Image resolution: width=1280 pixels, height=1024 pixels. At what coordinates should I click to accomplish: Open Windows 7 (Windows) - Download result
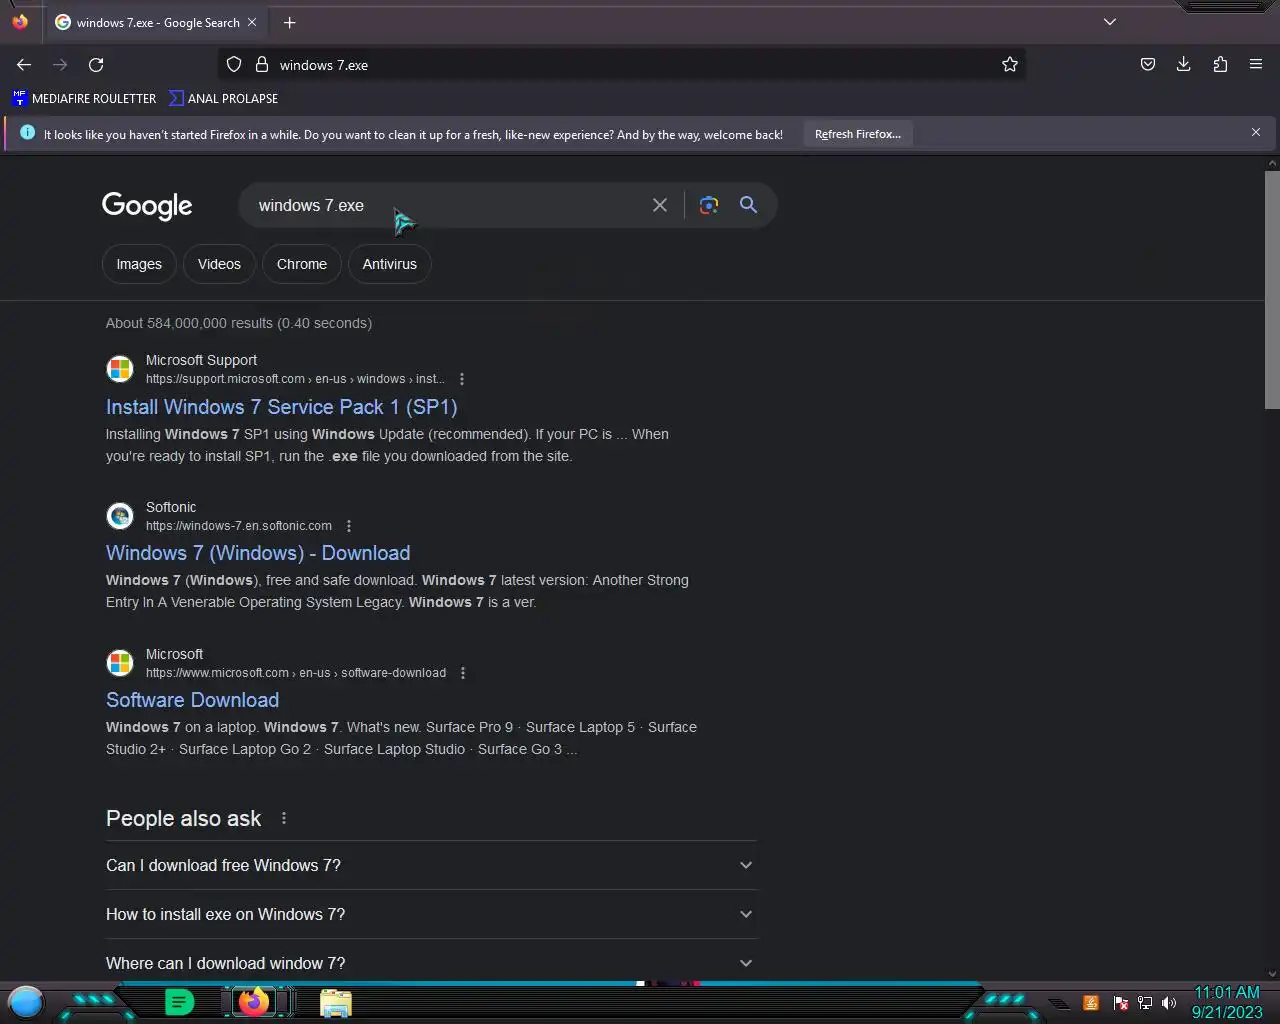(x=258, y=553)
